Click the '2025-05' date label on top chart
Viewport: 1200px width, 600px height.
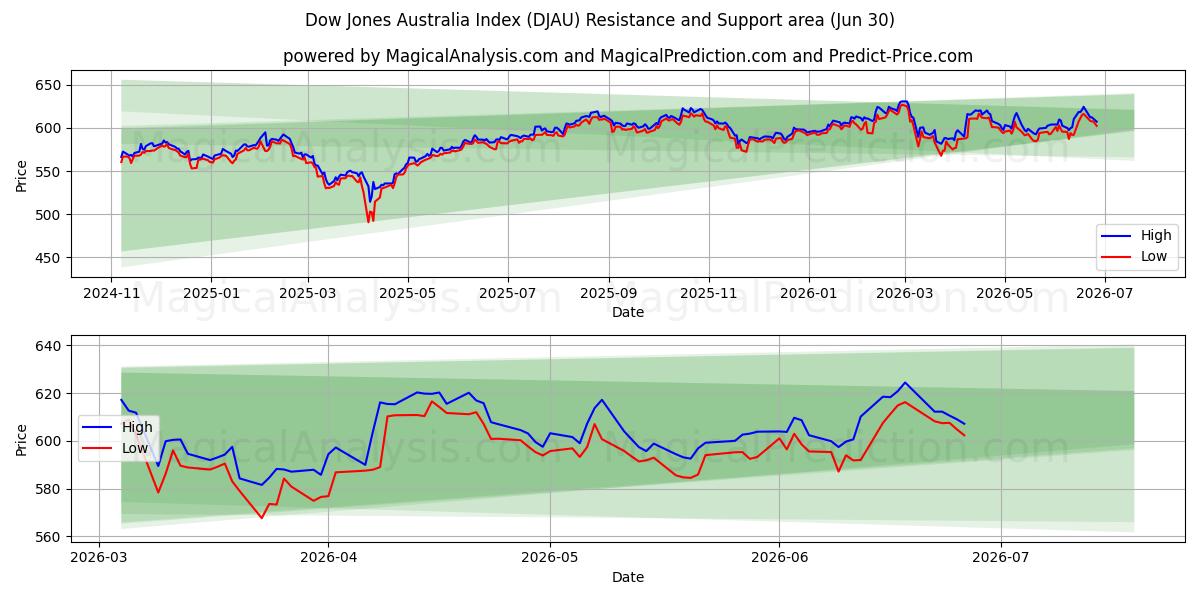click(408, 294)
